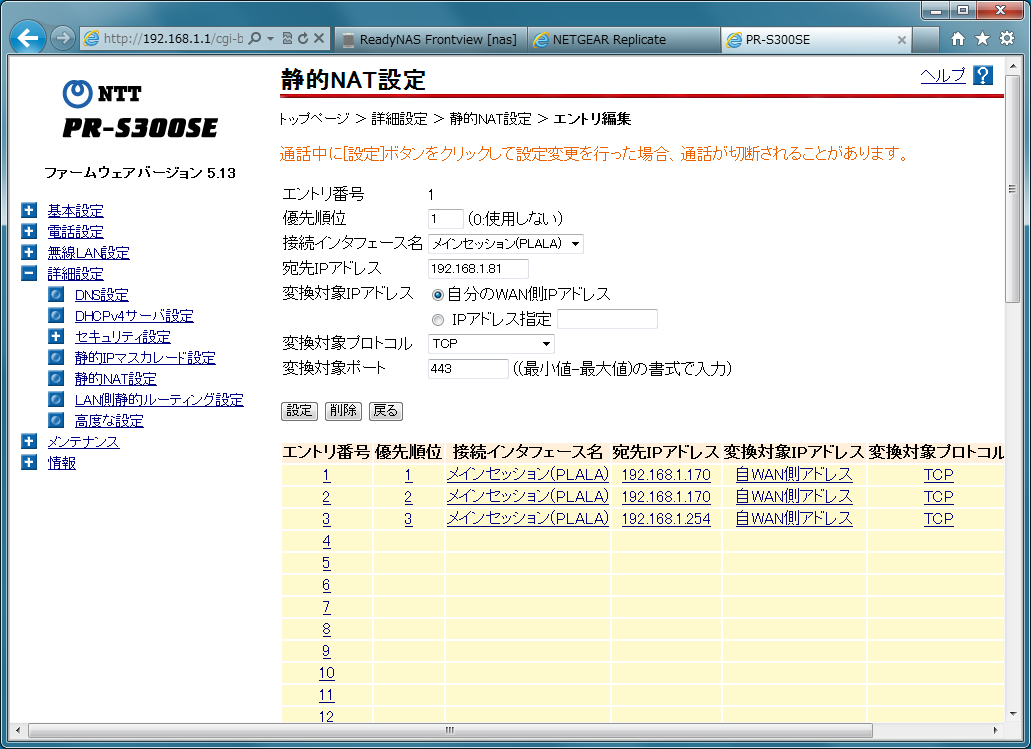Click the browser back arrow button

(28, 39)
